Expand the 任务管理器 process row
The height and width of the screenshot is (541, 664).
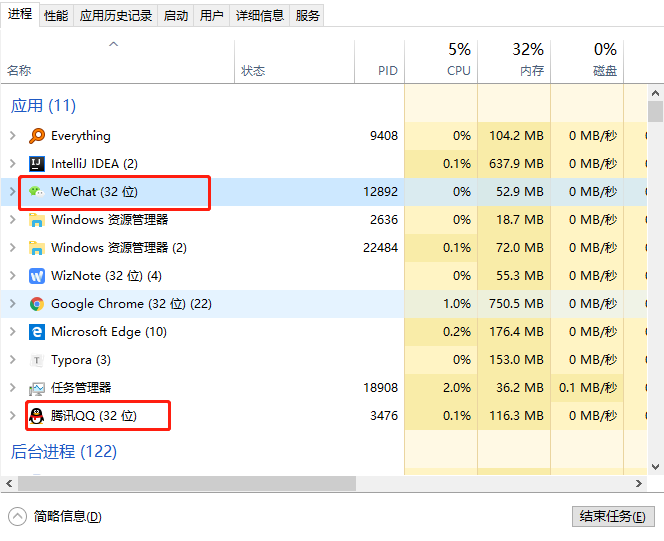coord(13,387)
